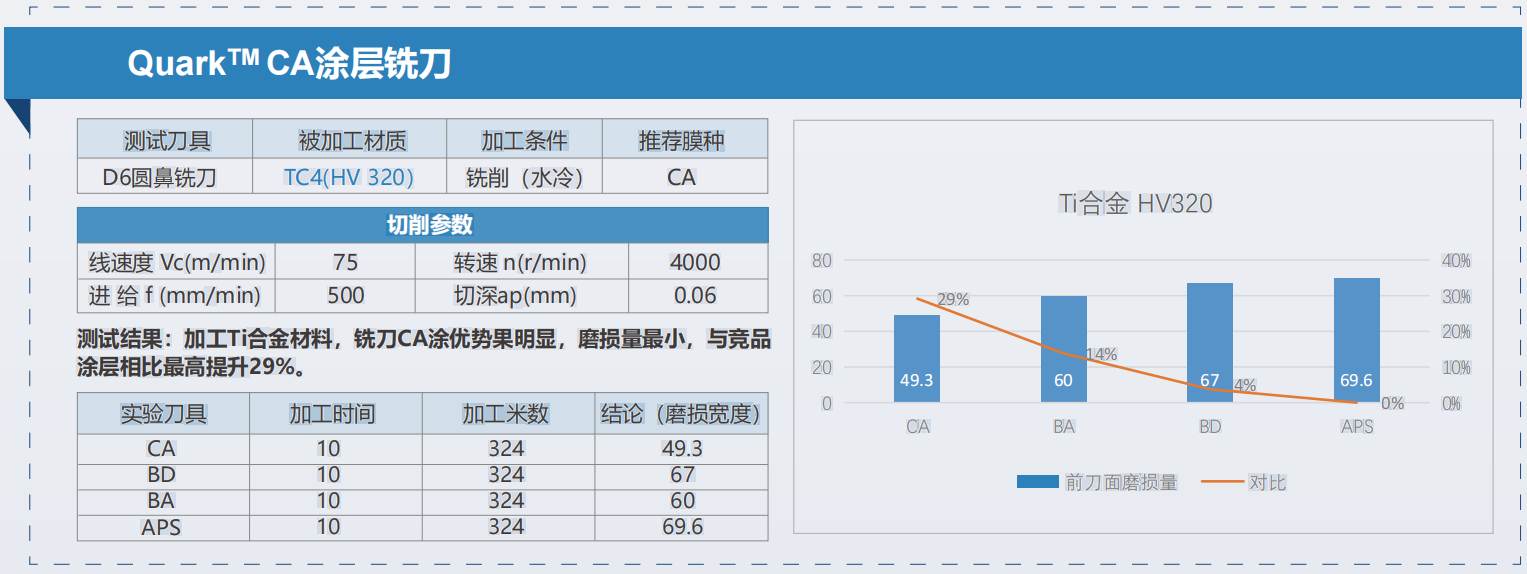Click the 切削参数 table header bar
Screen dimensions: 1527x574
(x=423, y=225)
